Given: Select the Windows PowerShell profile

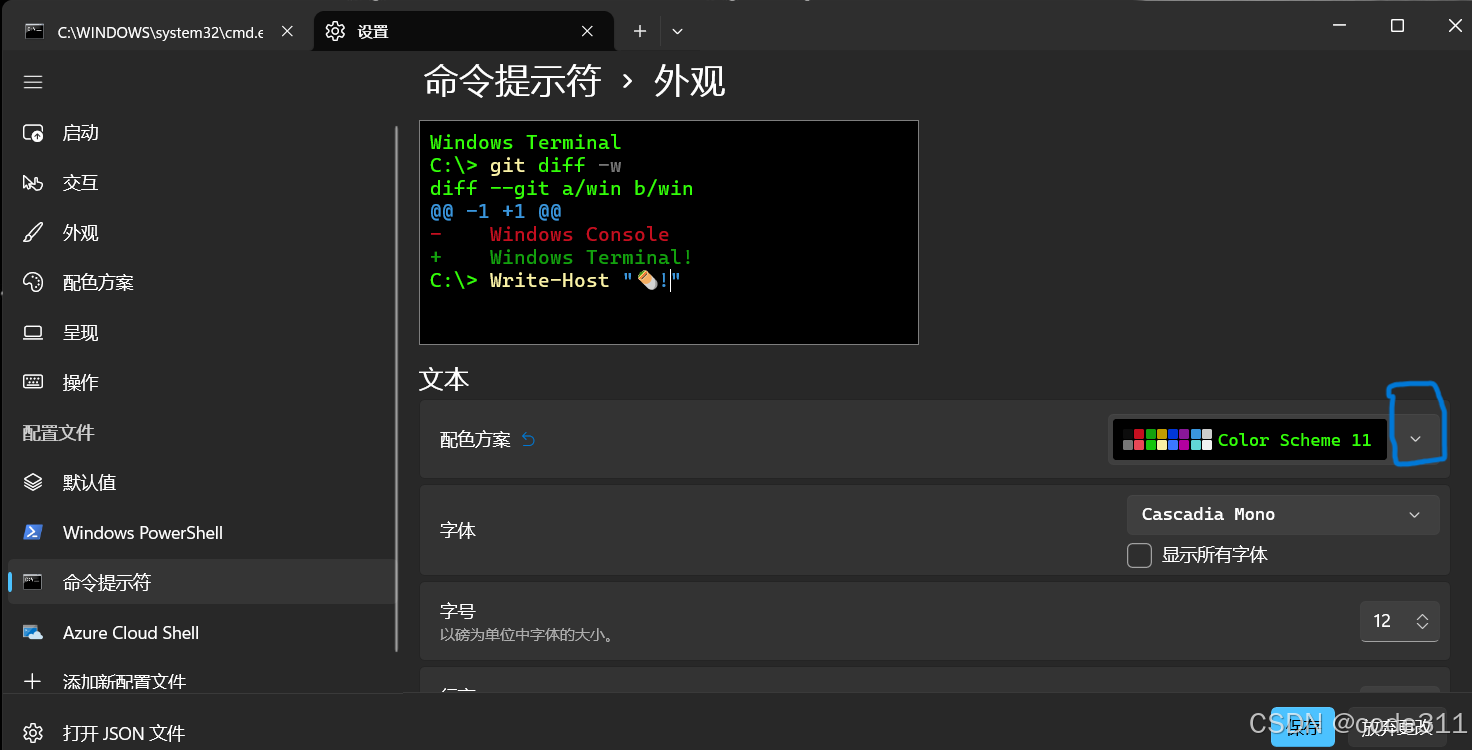Looking at the screenshot, I should 200,533.
